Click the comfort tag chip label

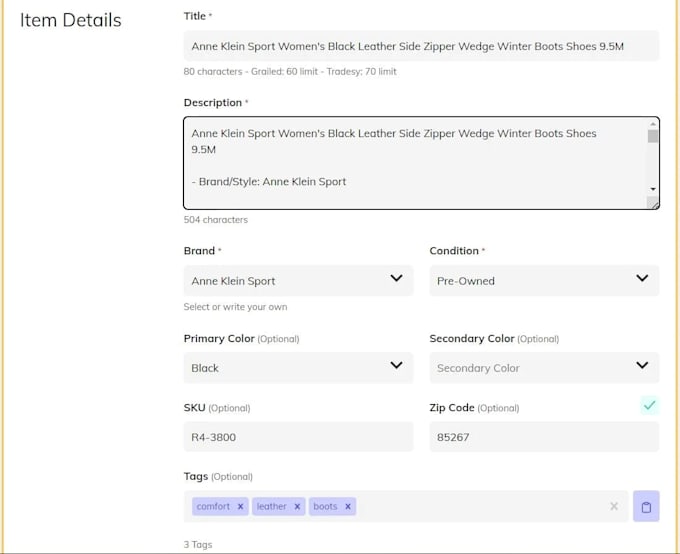pyautogui.click(x=213, y=506)
